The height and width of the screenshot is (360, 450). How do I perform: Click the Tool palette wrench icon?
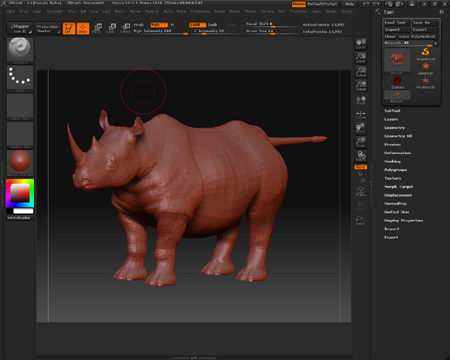pos(378,12)
